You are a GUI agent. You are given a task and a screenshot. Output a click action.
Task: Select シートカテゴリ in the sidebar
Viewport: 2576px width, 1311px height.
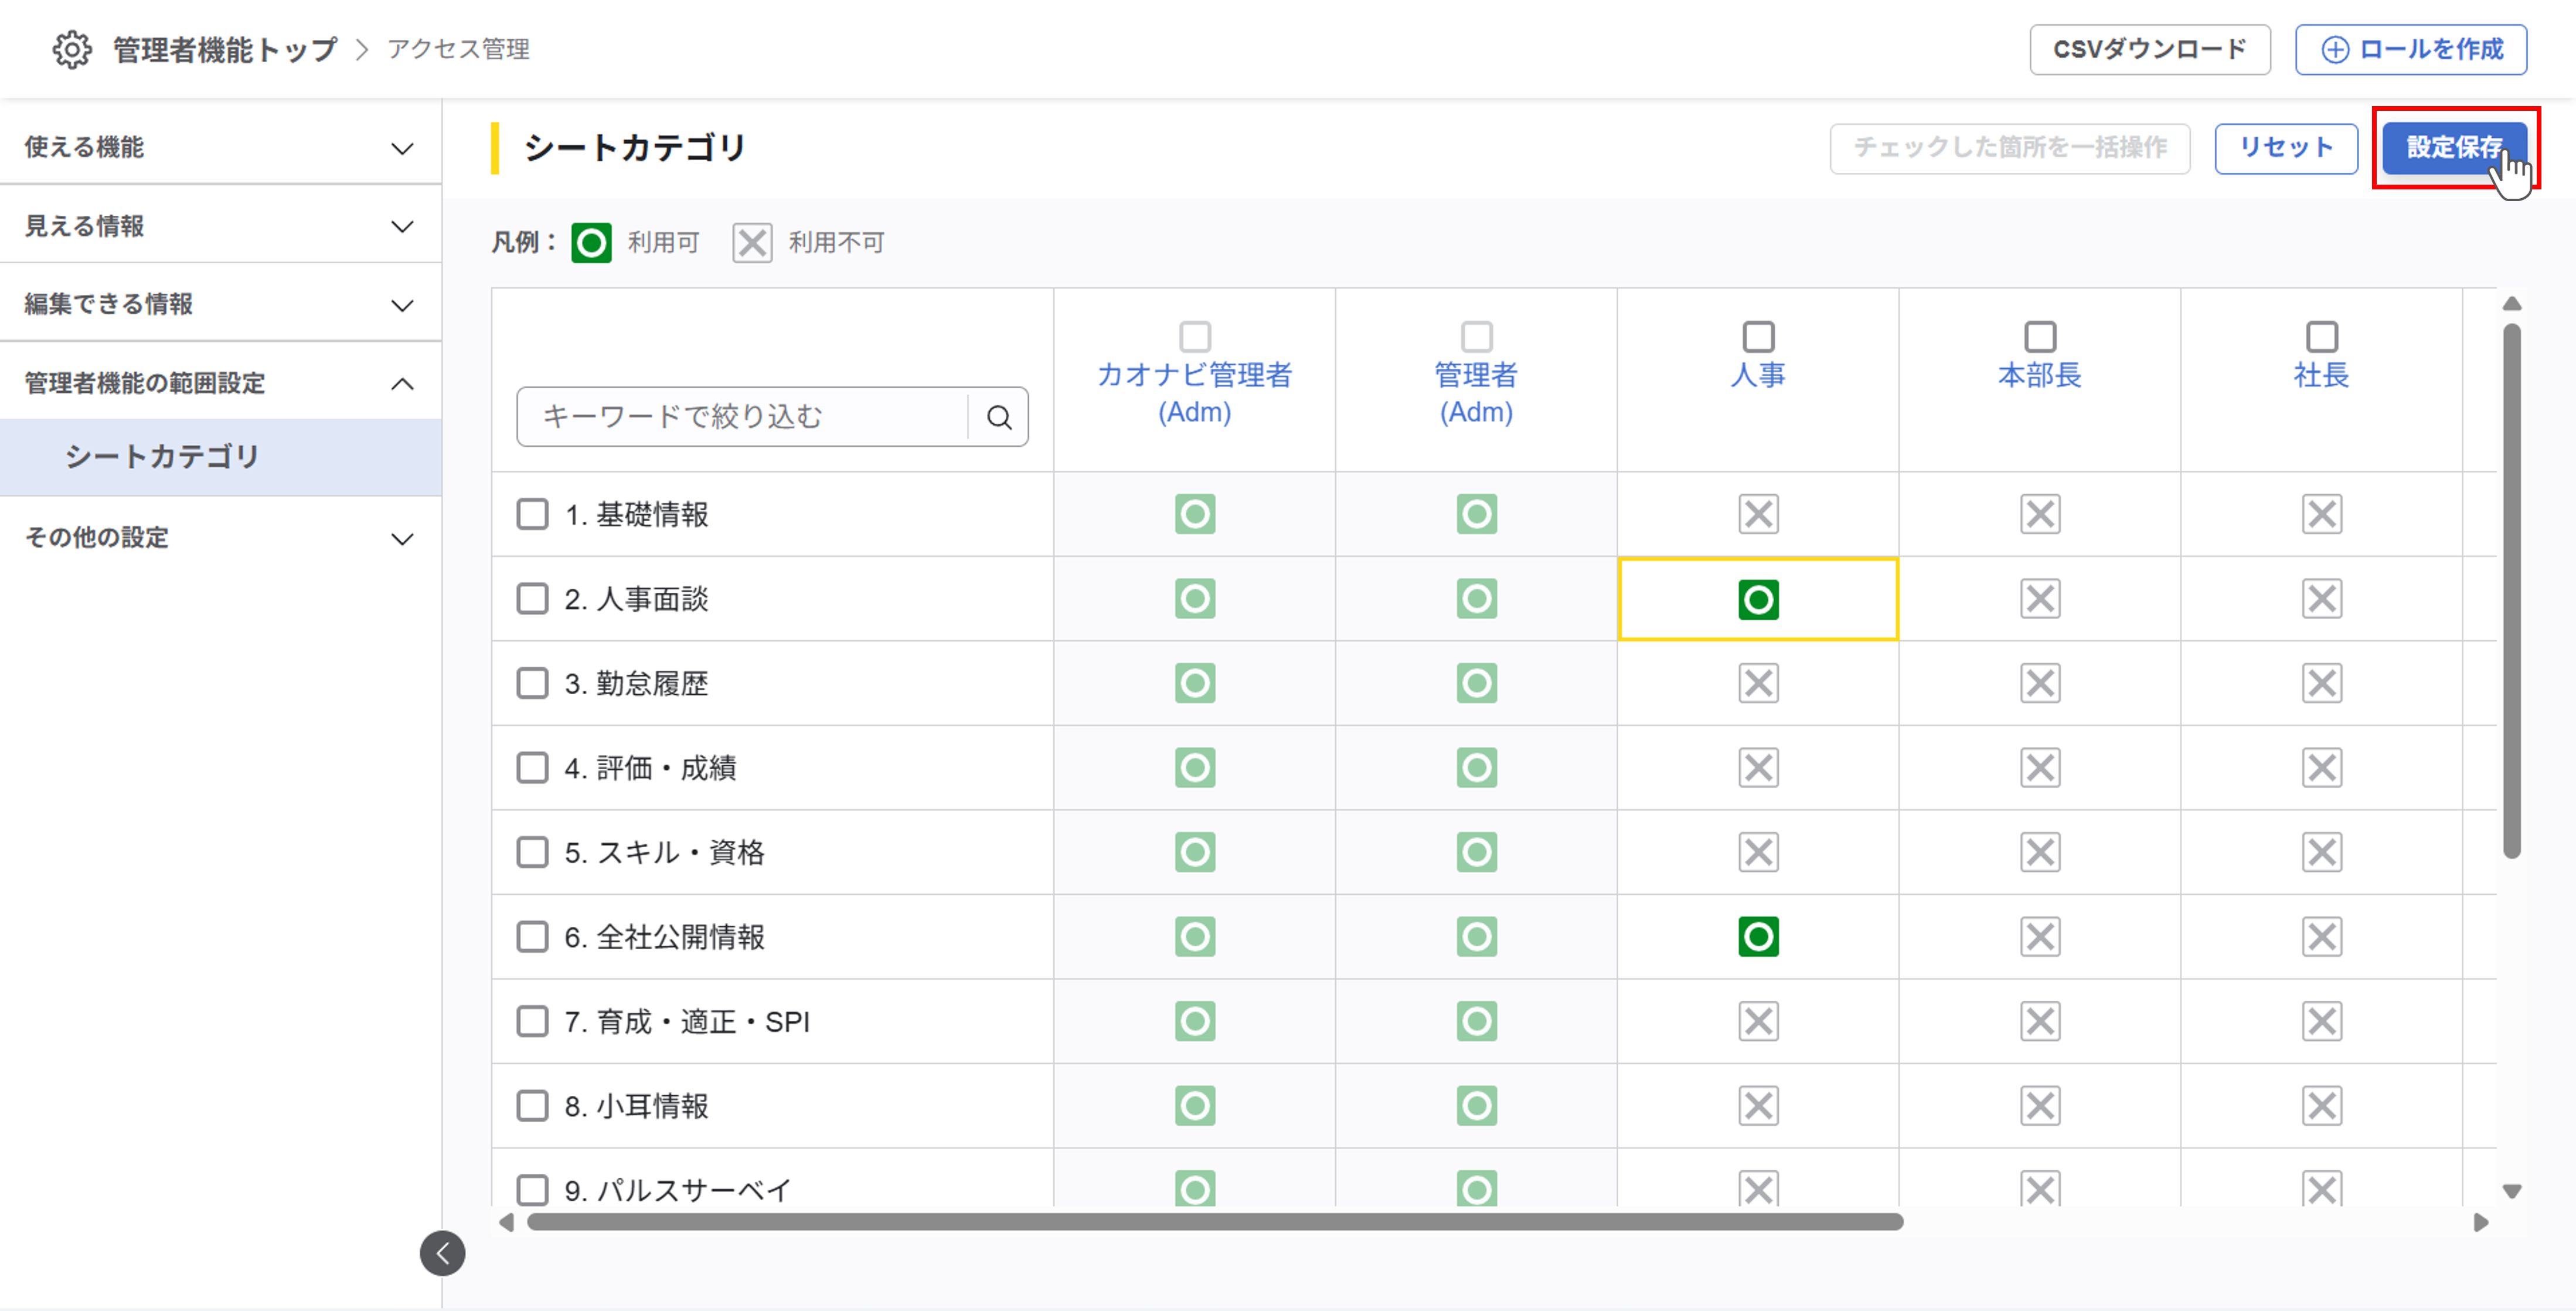click(162, 457)
